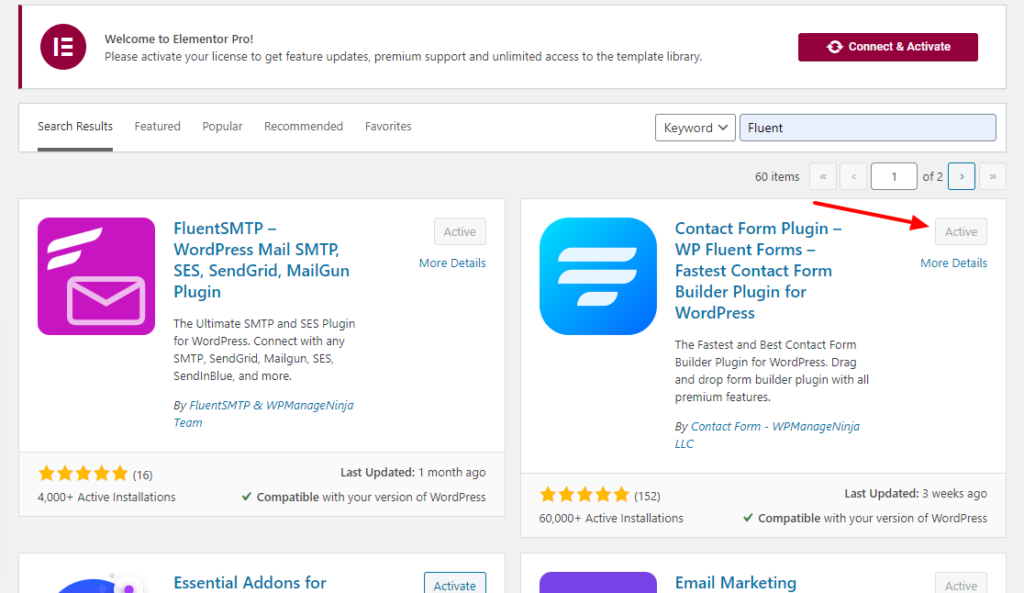Click the current page number field
Screen dimensions: 1024x593
[893, 176]
